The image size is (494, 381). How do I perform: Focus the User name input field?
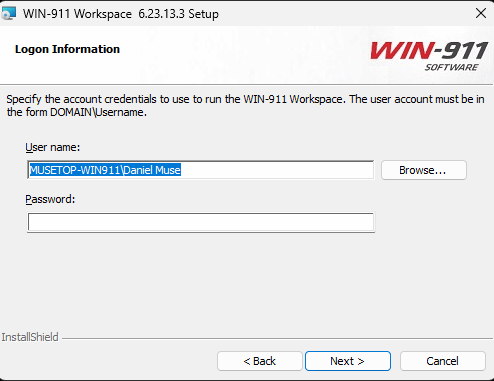click(201, 170)
